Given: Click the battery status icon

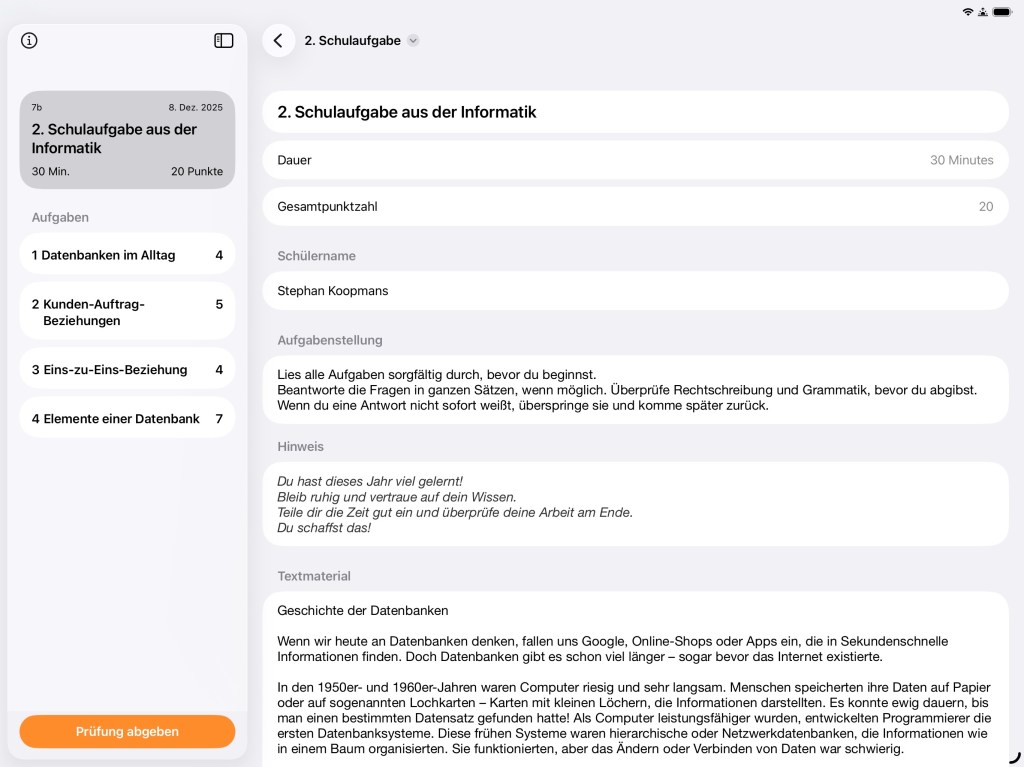Looking at the screenshot, I should click(1002, 11).
